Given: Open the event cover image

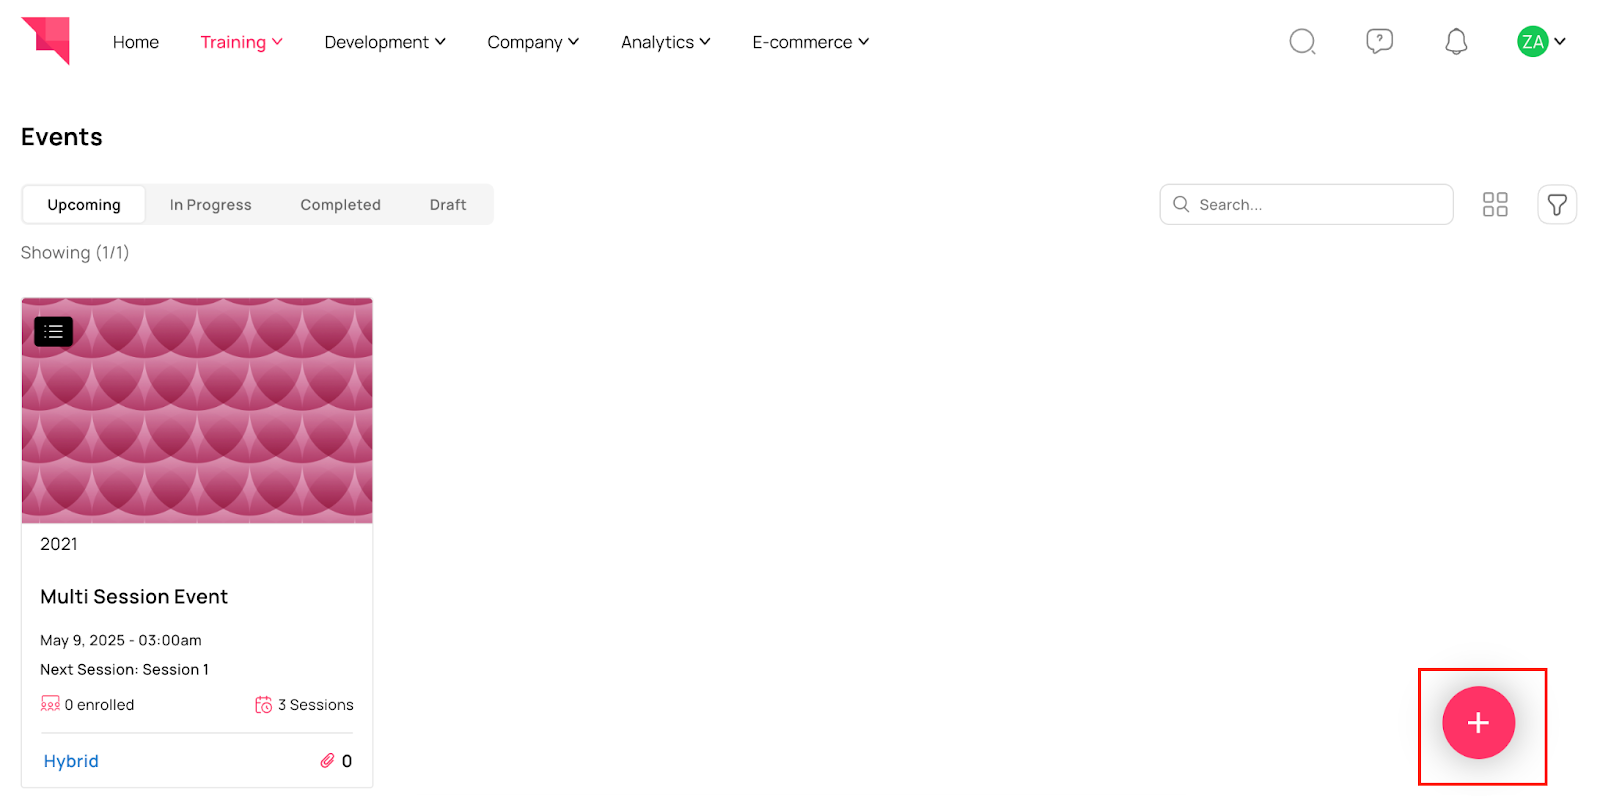Looking at the screenshot, I should (197, 410).
